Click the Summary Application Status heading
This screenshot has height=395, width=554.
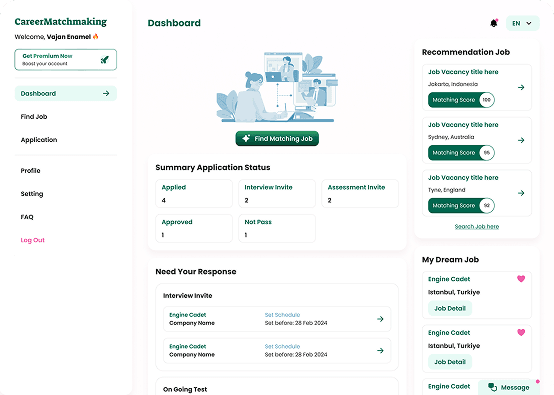point(213,167)
